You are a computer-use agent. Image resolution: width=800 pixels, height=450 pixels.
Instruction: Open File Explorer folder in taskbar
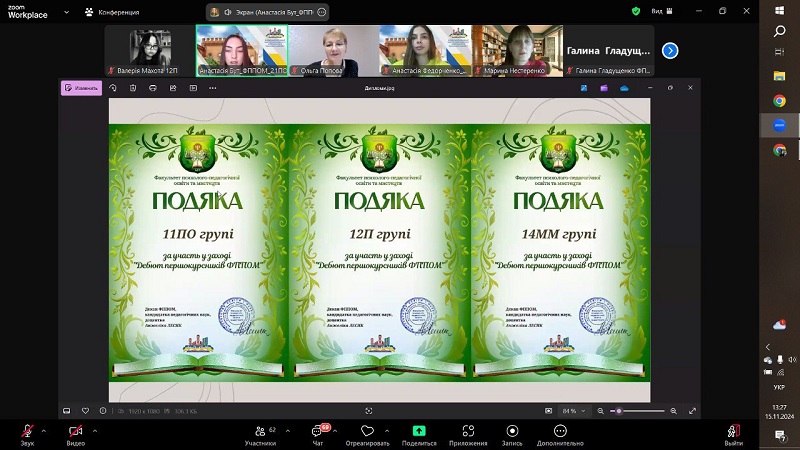pos(780,76)
